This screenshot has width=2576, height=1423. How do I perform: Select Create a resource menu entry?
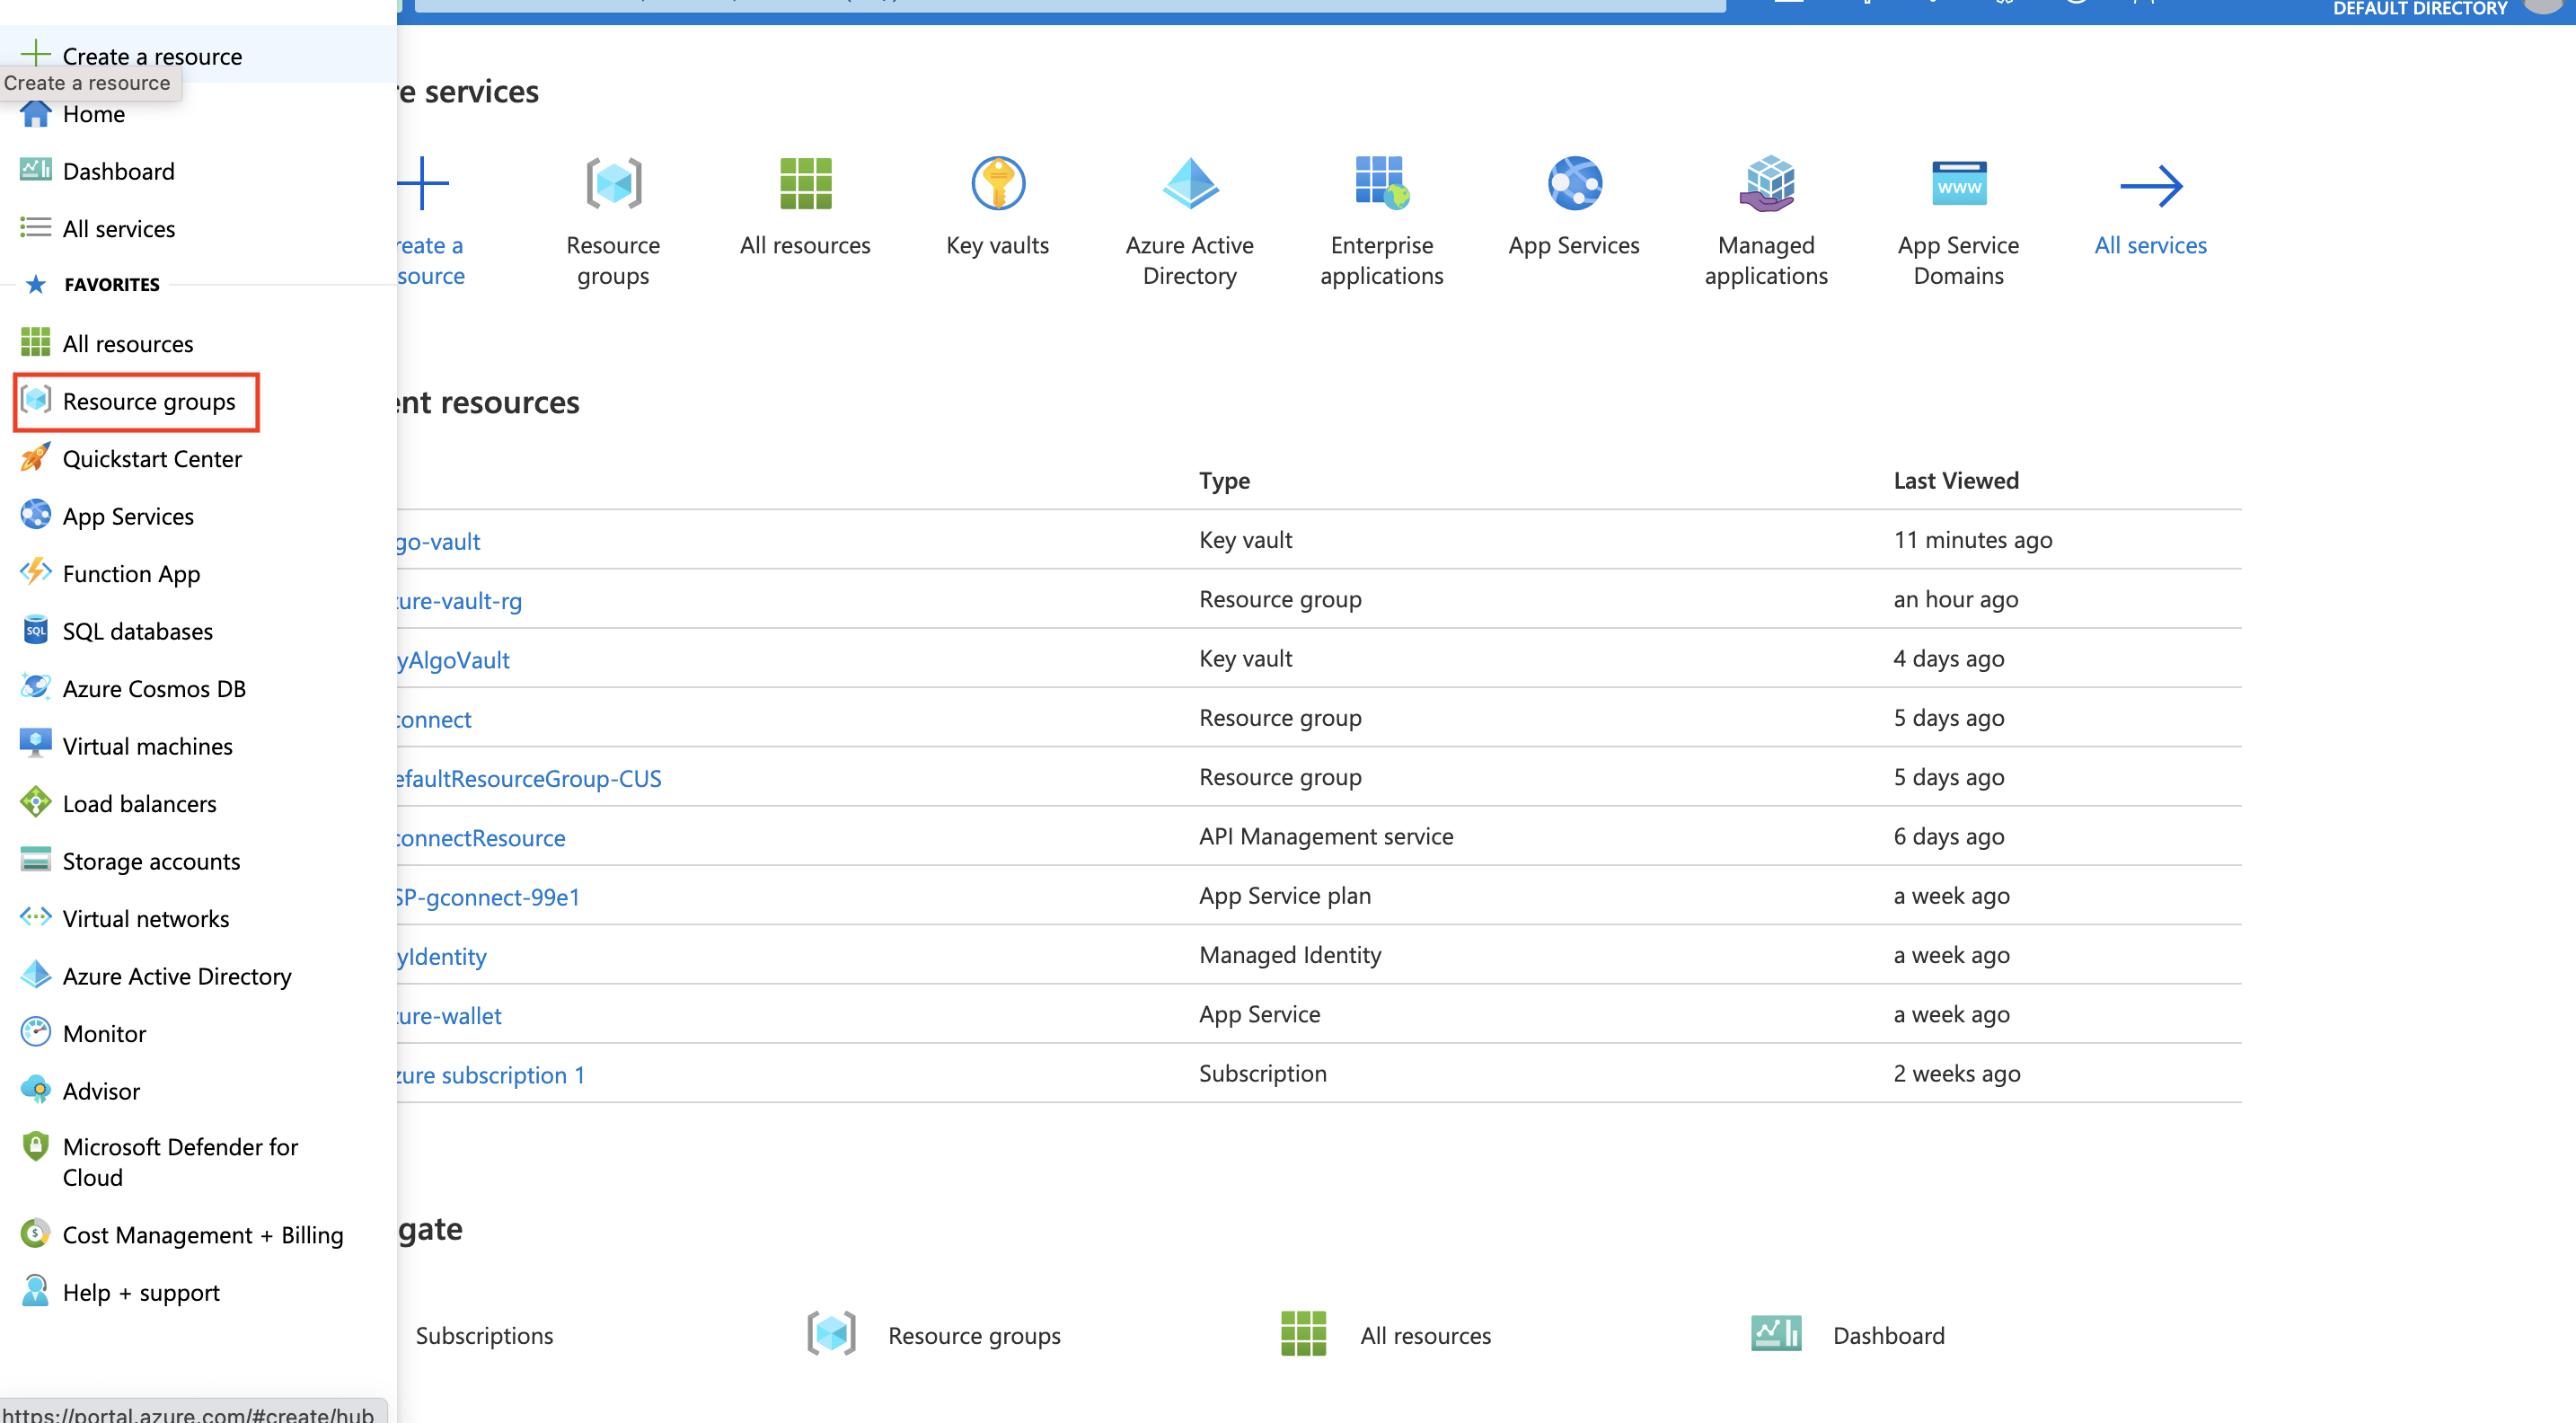[x=152, y=56]
